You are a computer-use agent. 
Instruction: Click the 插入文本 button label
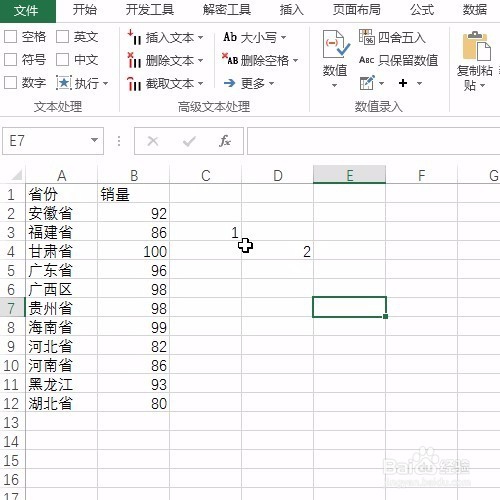click(170, 37)
